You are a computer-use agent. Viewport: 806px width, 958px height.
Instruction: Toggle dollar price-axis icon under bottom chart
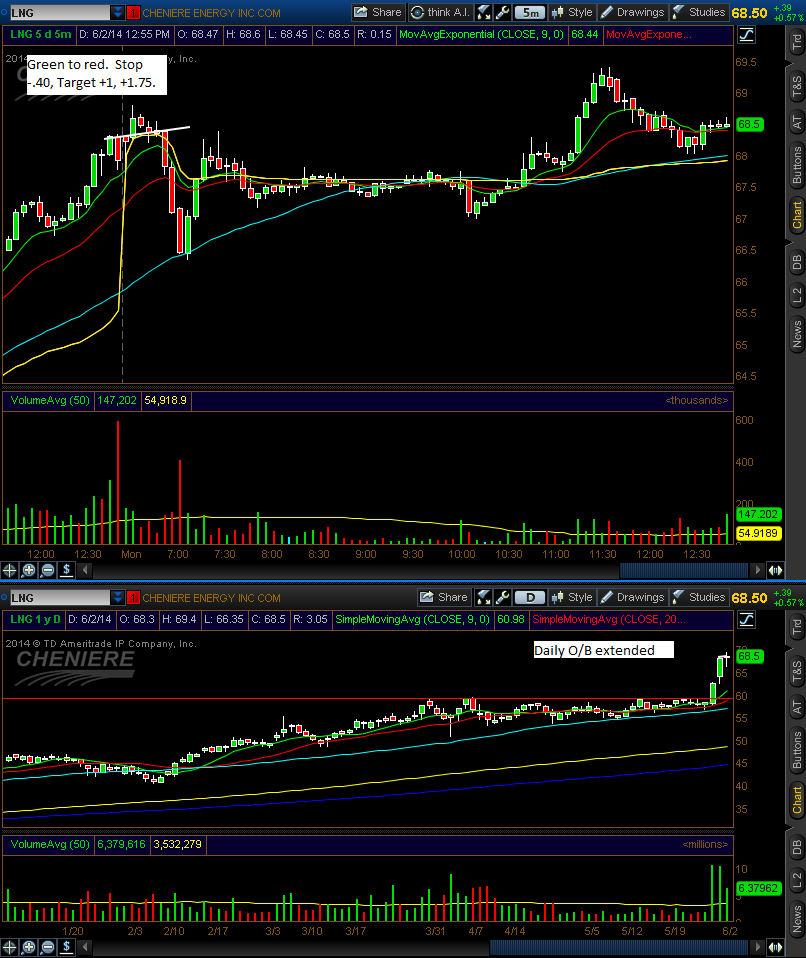pyautogui.click(x=66, y=948)
